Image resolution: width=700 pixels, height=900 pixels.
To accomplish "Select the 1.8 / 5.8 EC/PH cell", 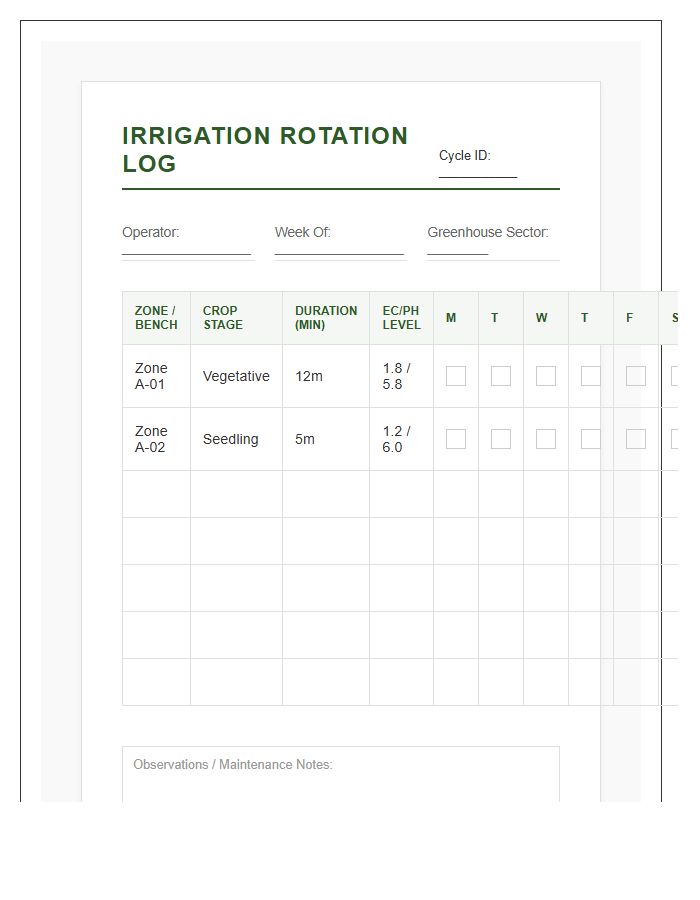I will coord(402,376).
